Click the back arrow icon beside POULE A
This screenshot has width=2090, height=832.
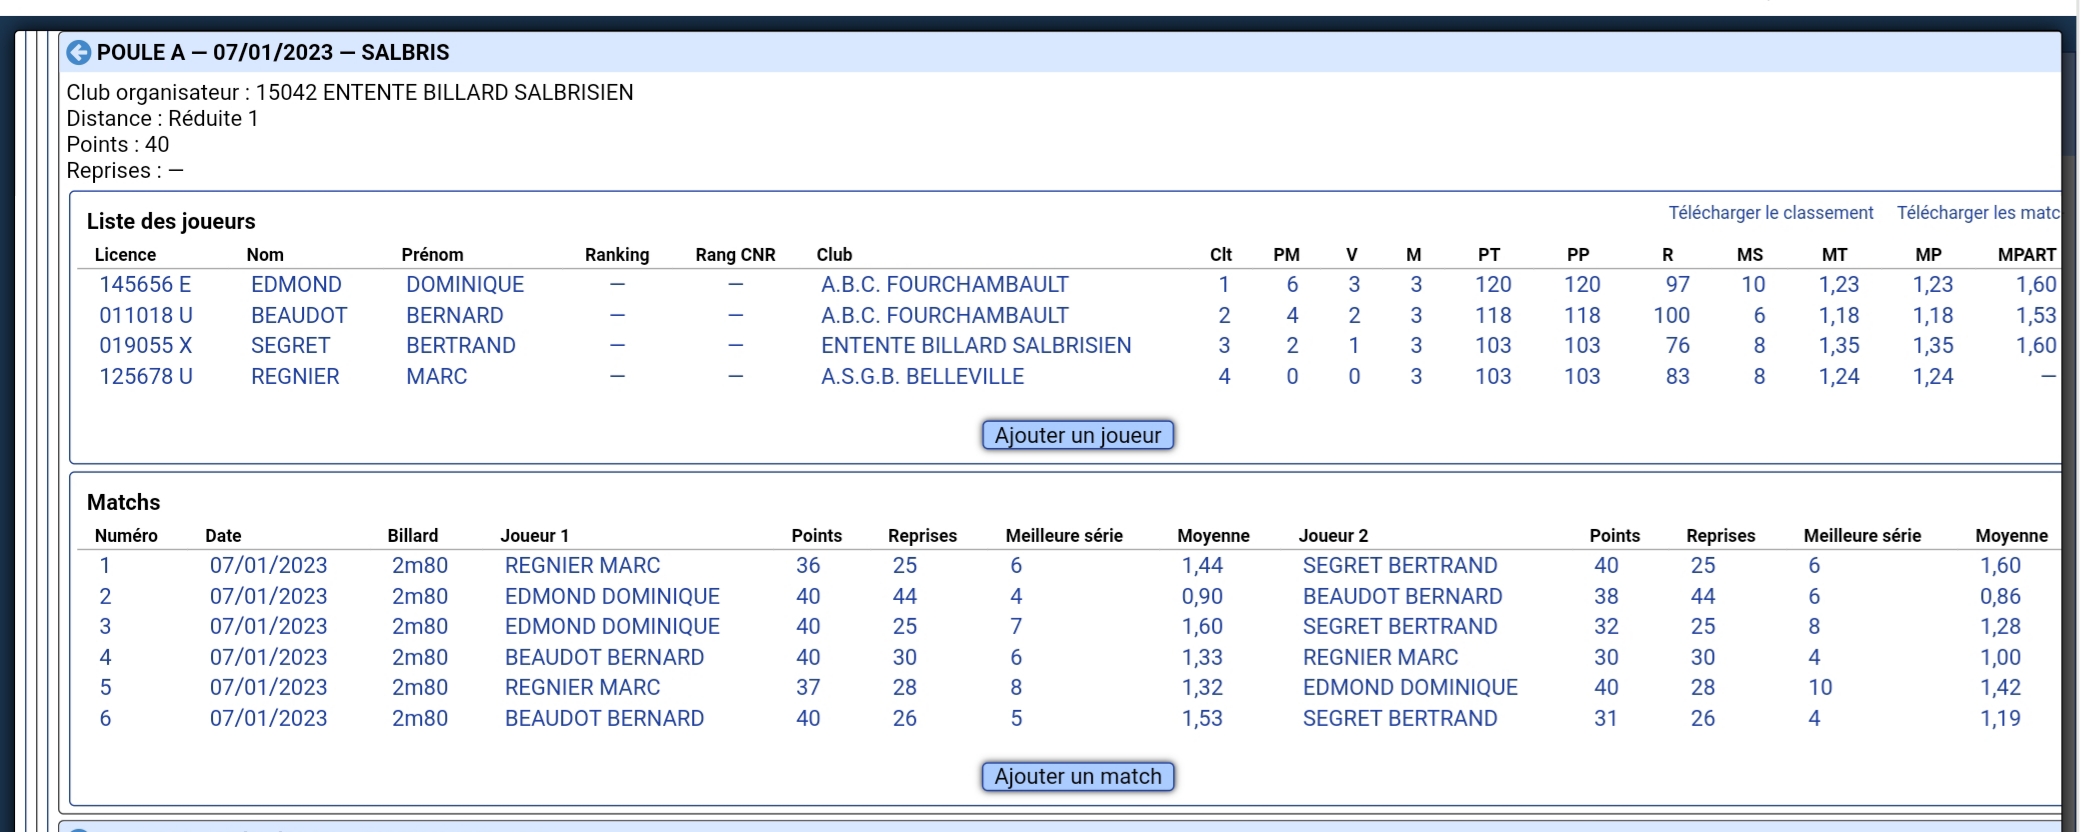click(x=78, y=53)
